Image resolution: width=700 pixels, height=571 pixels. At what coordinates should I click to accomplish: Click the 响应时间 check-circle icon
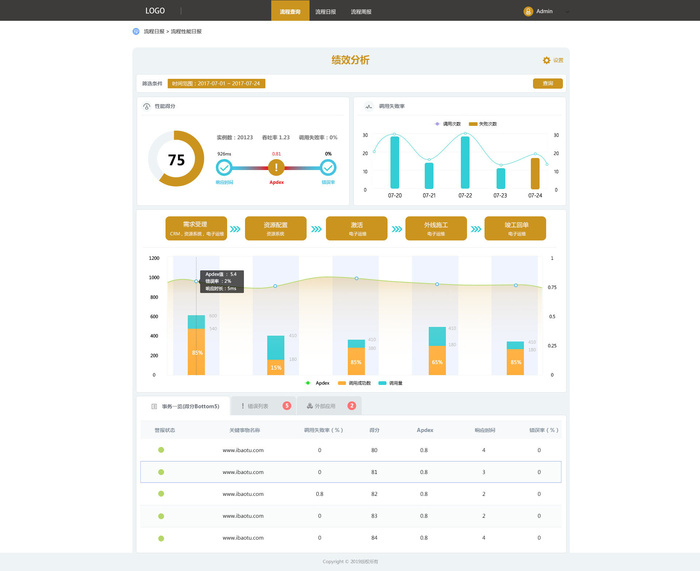(224, 168)
